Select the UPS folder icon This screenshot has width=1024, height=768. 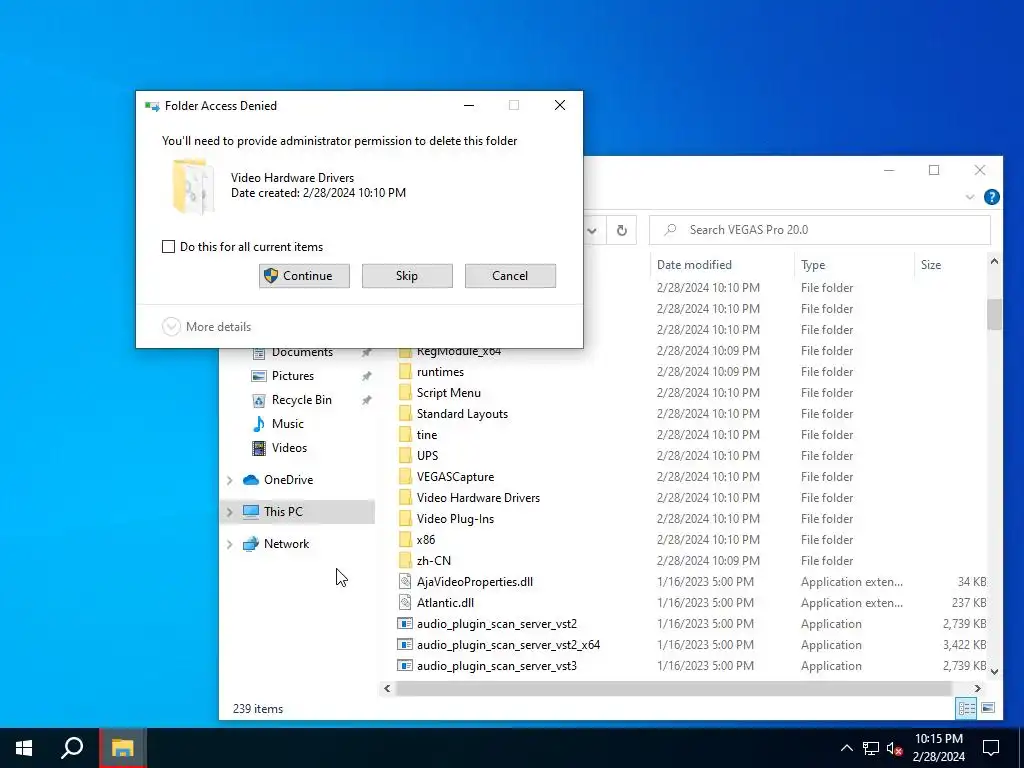pyautogui.click(x=405, y=455)
